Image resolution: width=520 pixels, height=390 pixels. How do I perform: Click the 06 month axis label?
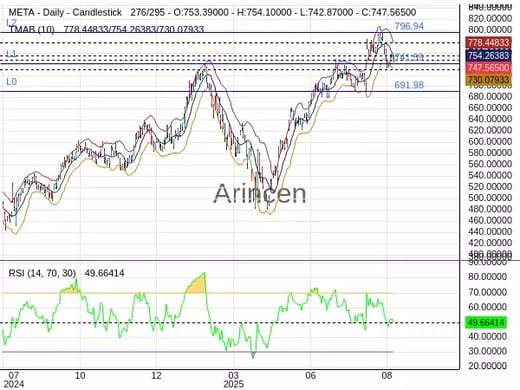pyautogui.click(x=310, y=375)
